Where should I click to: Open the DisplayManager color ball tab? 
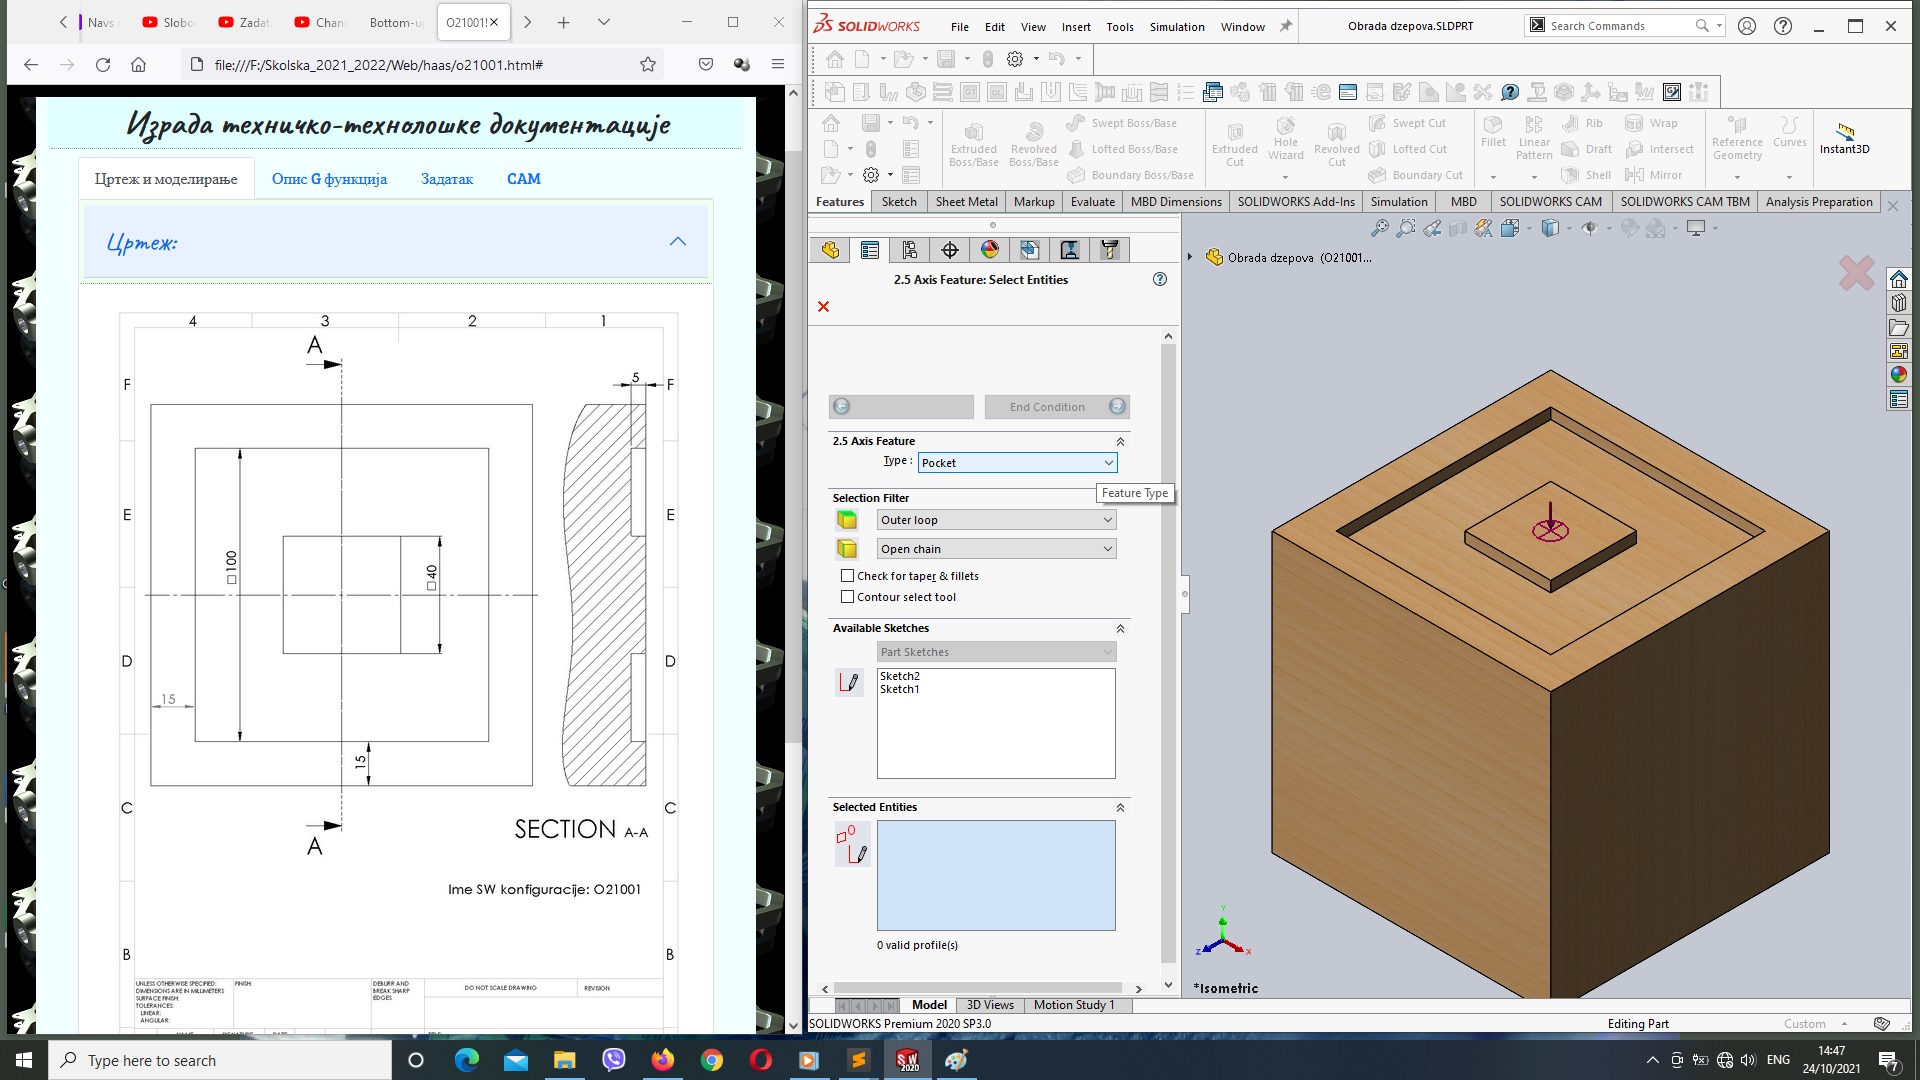(x=990, y=250)
